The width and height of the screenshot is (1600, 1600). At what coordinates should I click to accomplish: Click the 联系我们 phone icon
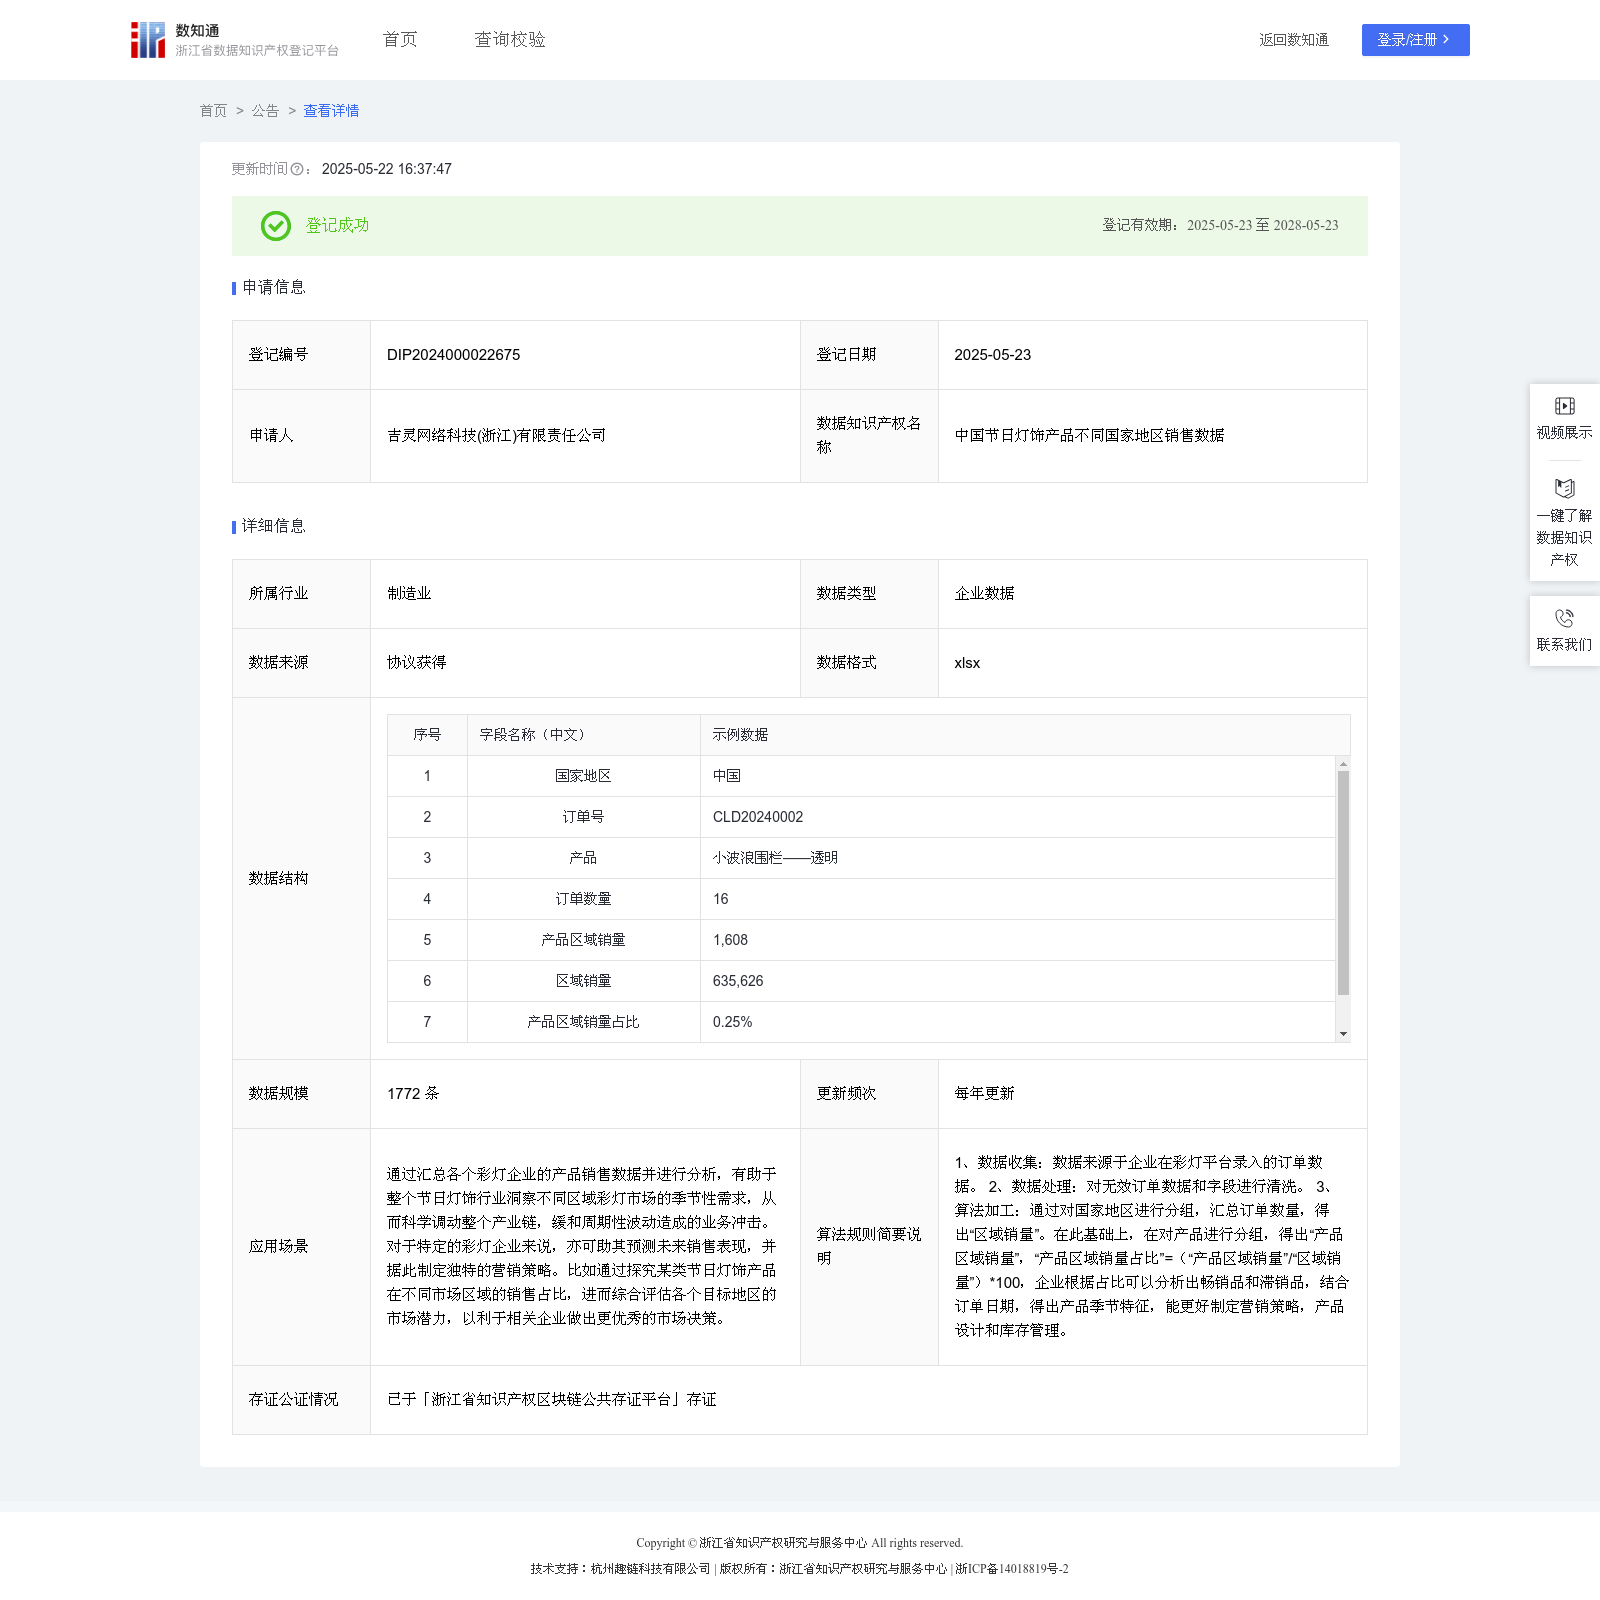click(1564, 618)
